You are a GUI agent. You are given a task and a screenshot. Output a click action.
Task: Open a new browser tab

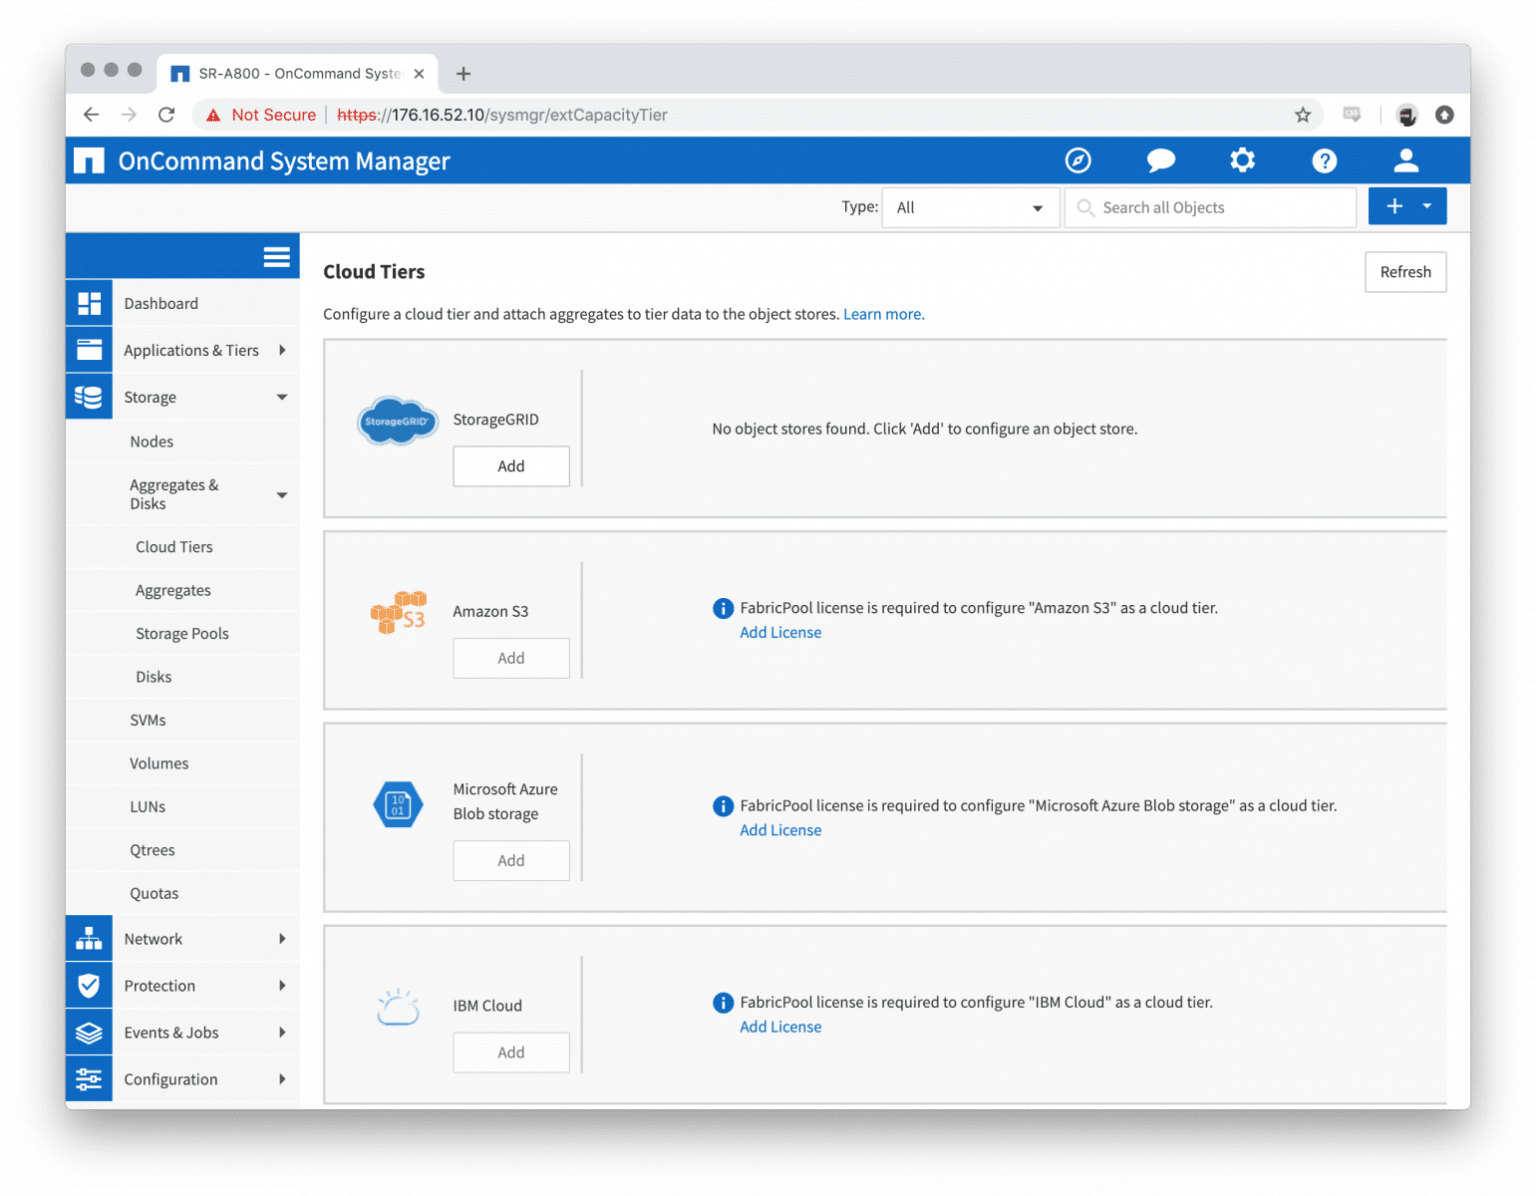tap(463, 73)
